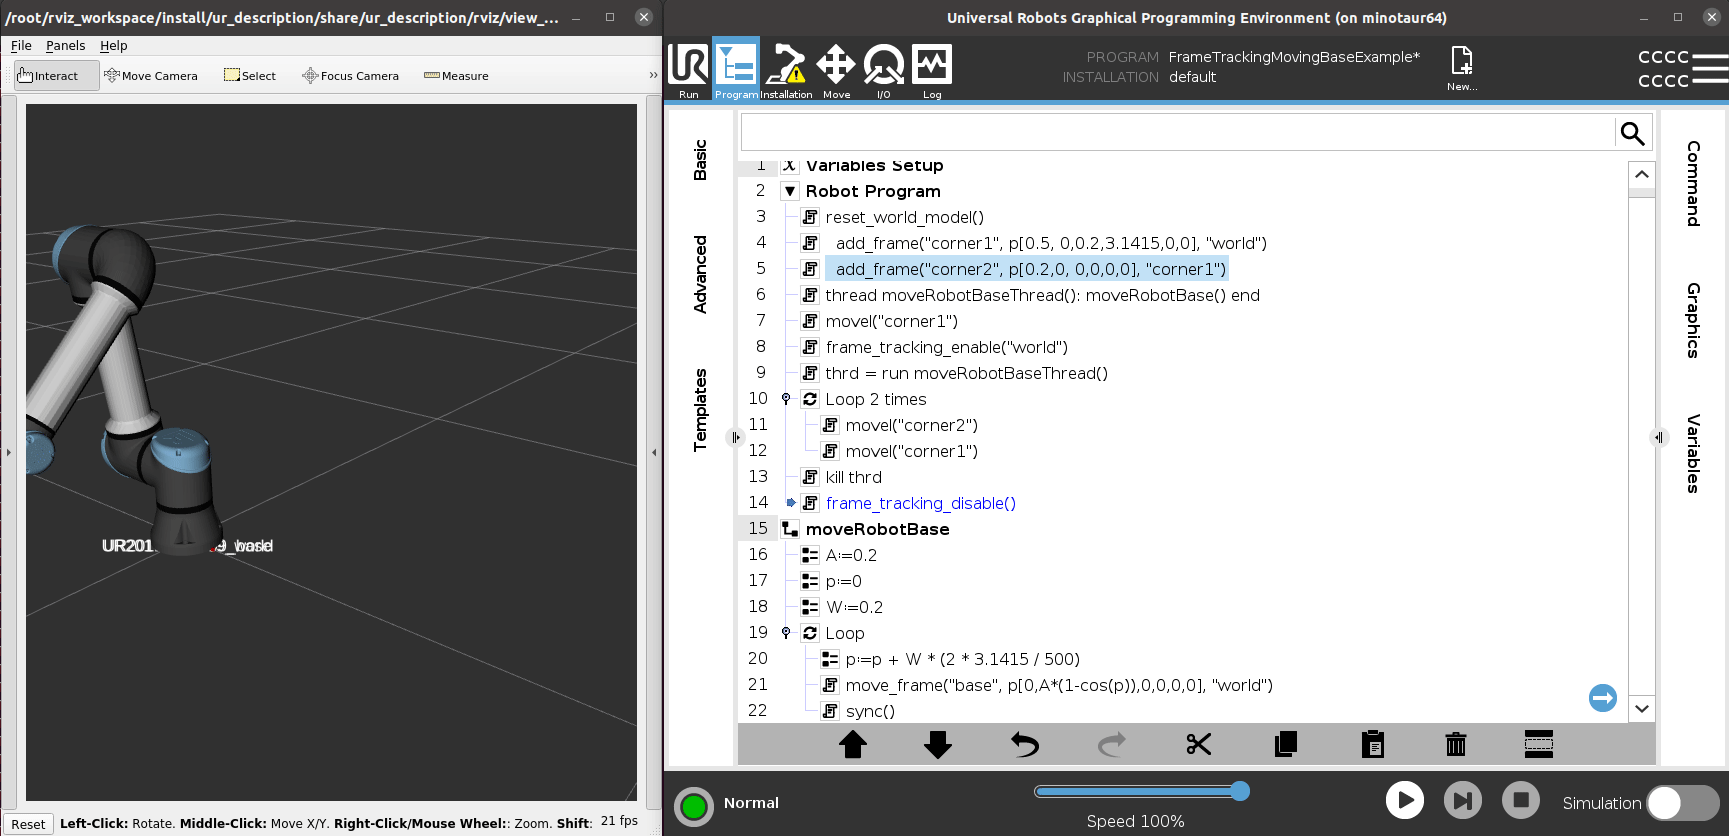Switch to the Advanced side tab
Viewport: 1729px width, 836px height.
click(700, 274)
